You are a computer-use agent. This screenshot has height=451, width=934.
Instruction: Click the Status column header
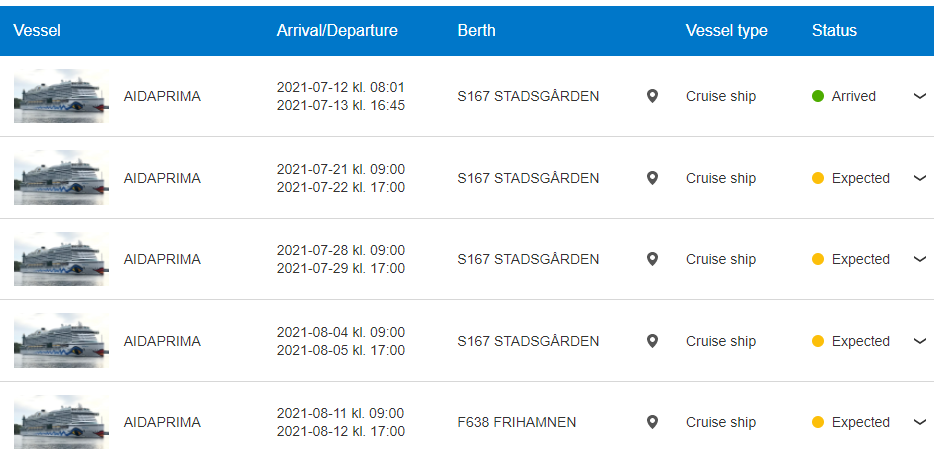click(834, 30)
